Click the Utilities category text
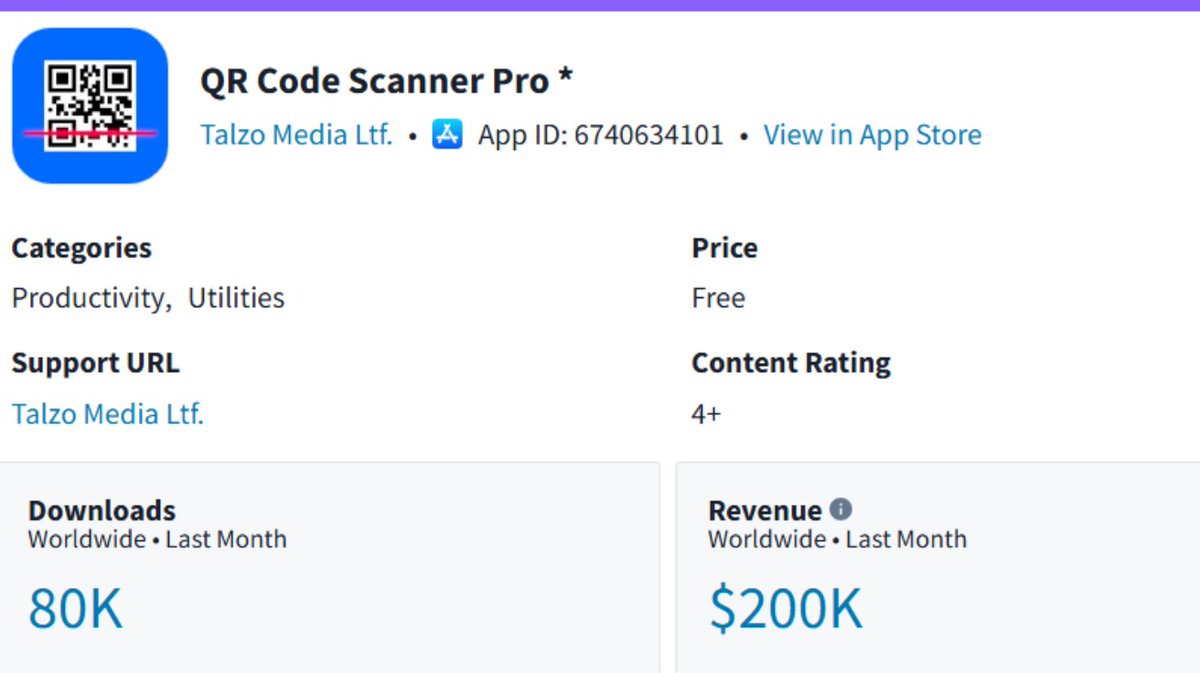 (x=236, y=298)
